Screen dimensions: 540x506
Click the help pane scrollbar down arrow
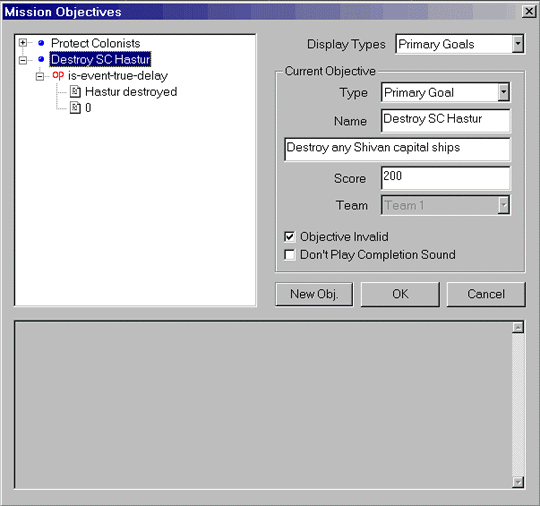[518, 482]
